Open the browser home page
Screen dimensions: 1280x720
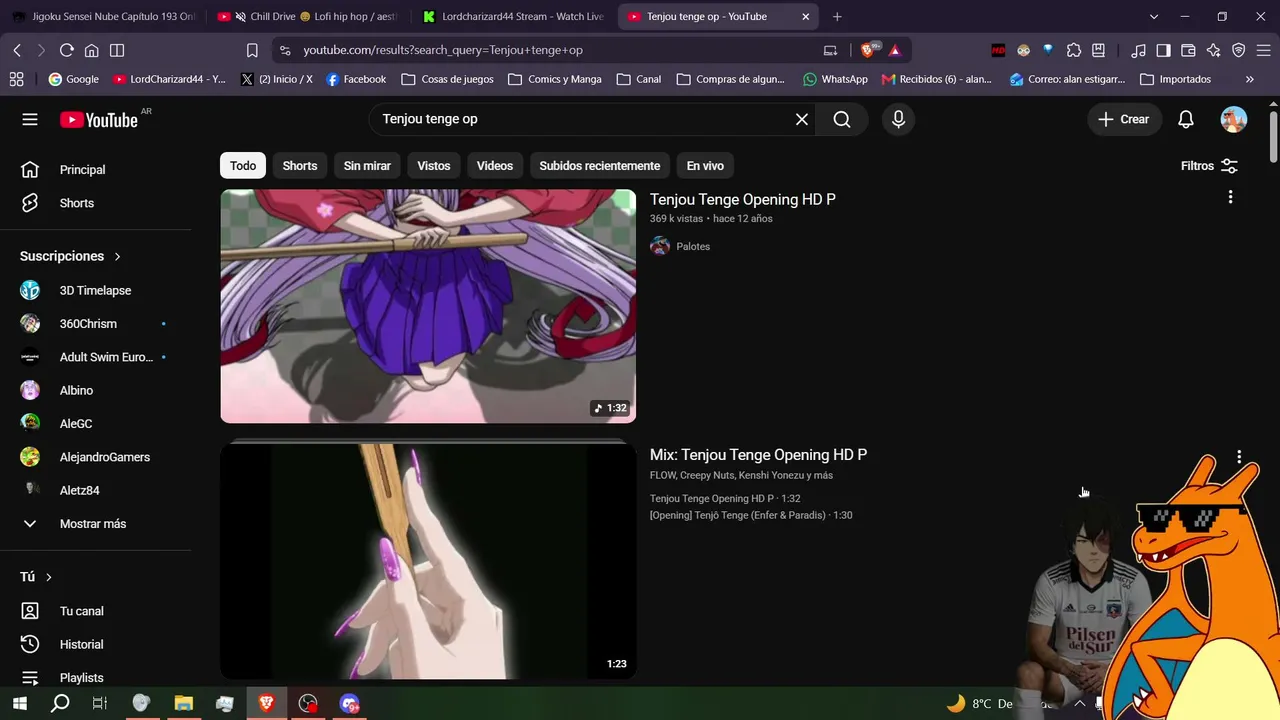(91, 50)
